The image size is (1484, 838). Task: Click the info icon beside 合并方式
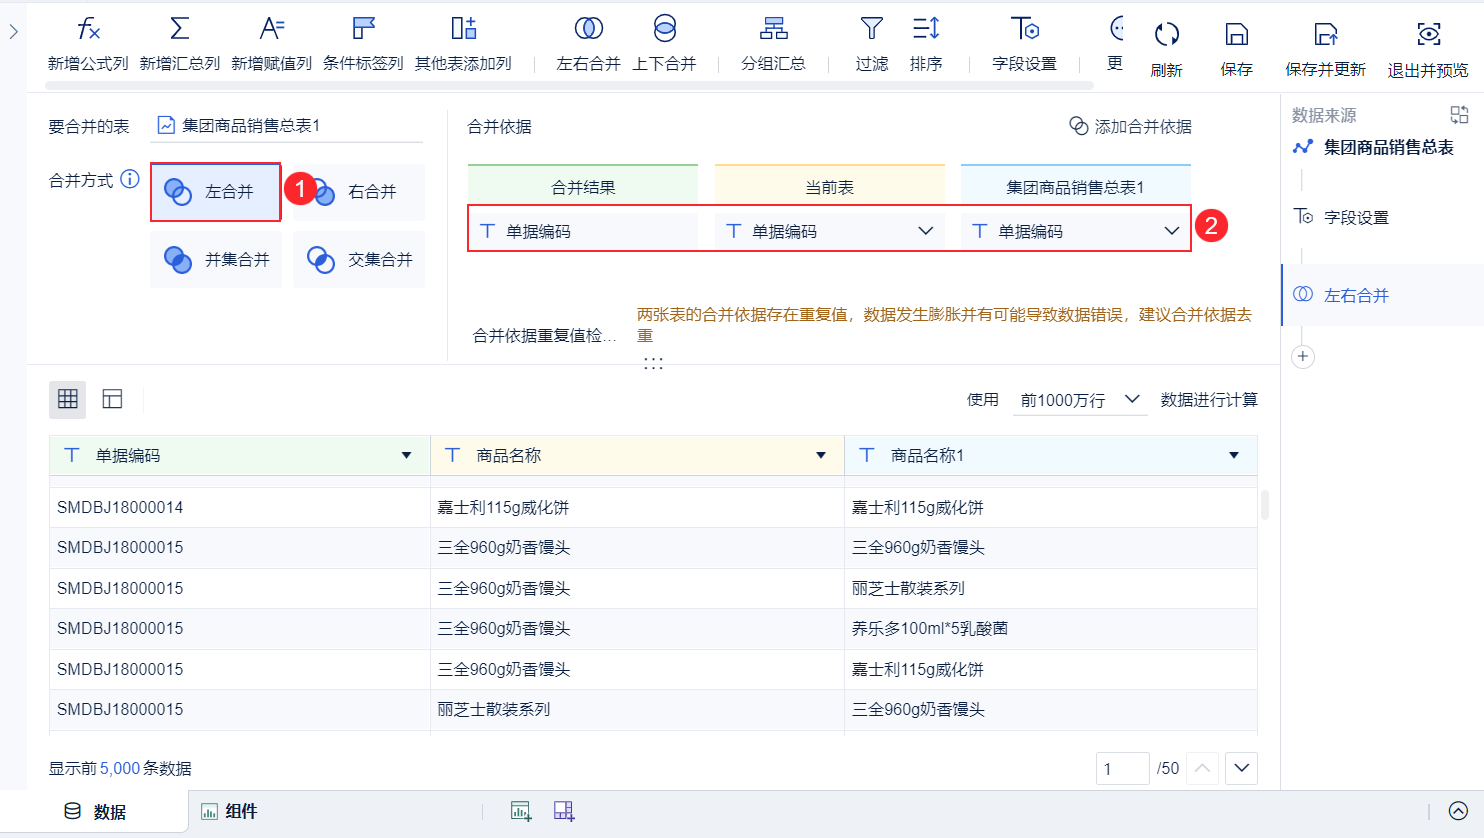coord(130,179)
